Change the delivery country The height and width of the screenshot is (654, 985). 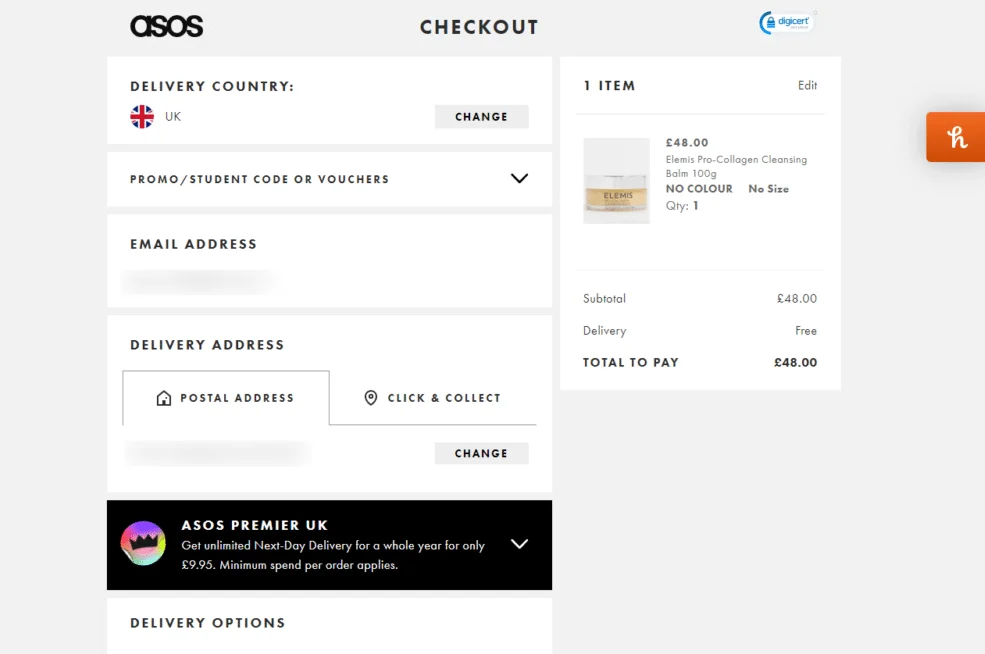coord(481,117)
